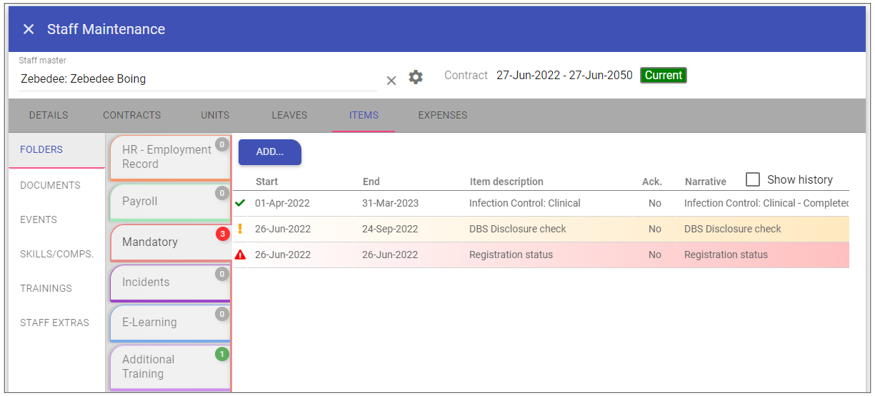Go to the EXPENSES tab
Screen dimensions: 875x396
click(x=443, y=115)
